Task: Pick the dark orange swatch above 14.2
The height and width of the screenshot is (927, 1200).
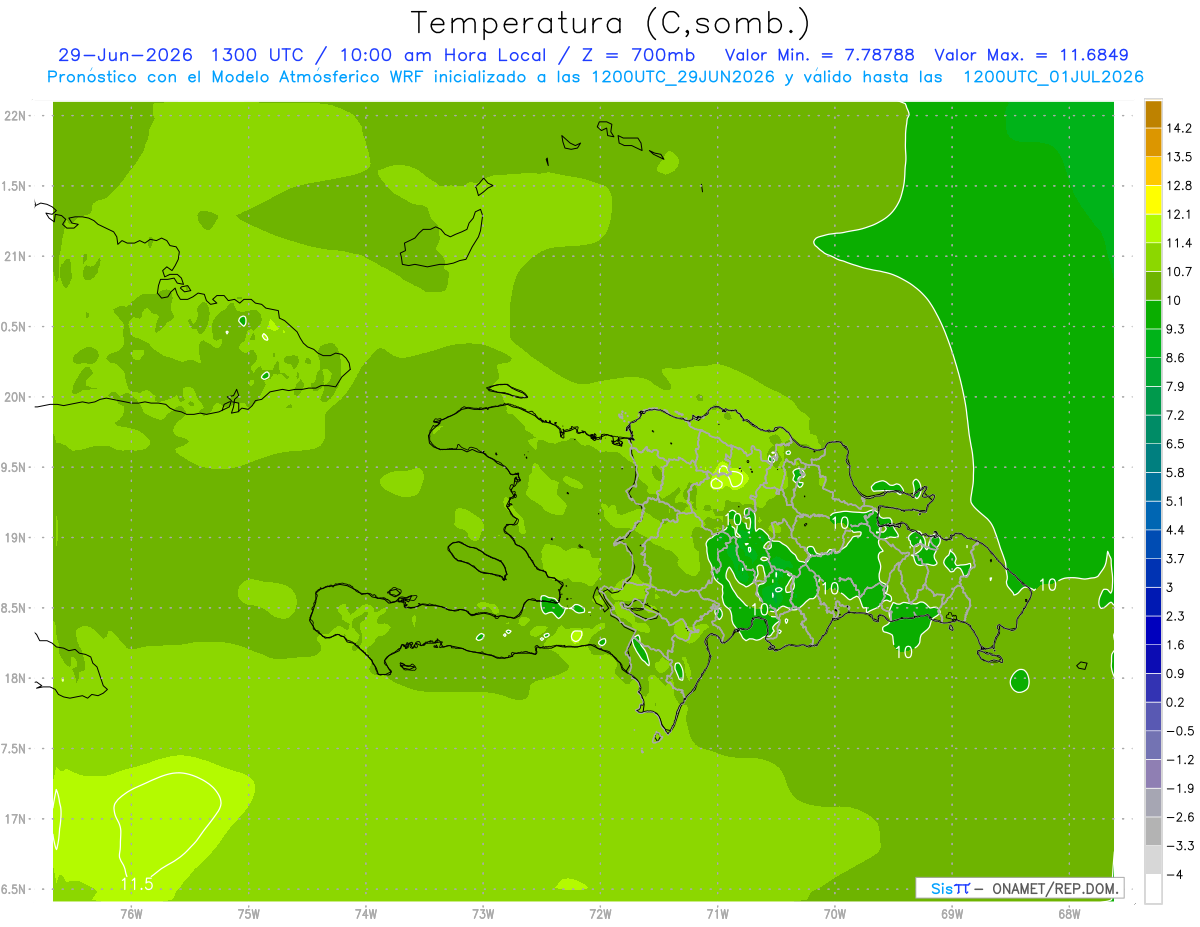Action: coord(1153,114)
